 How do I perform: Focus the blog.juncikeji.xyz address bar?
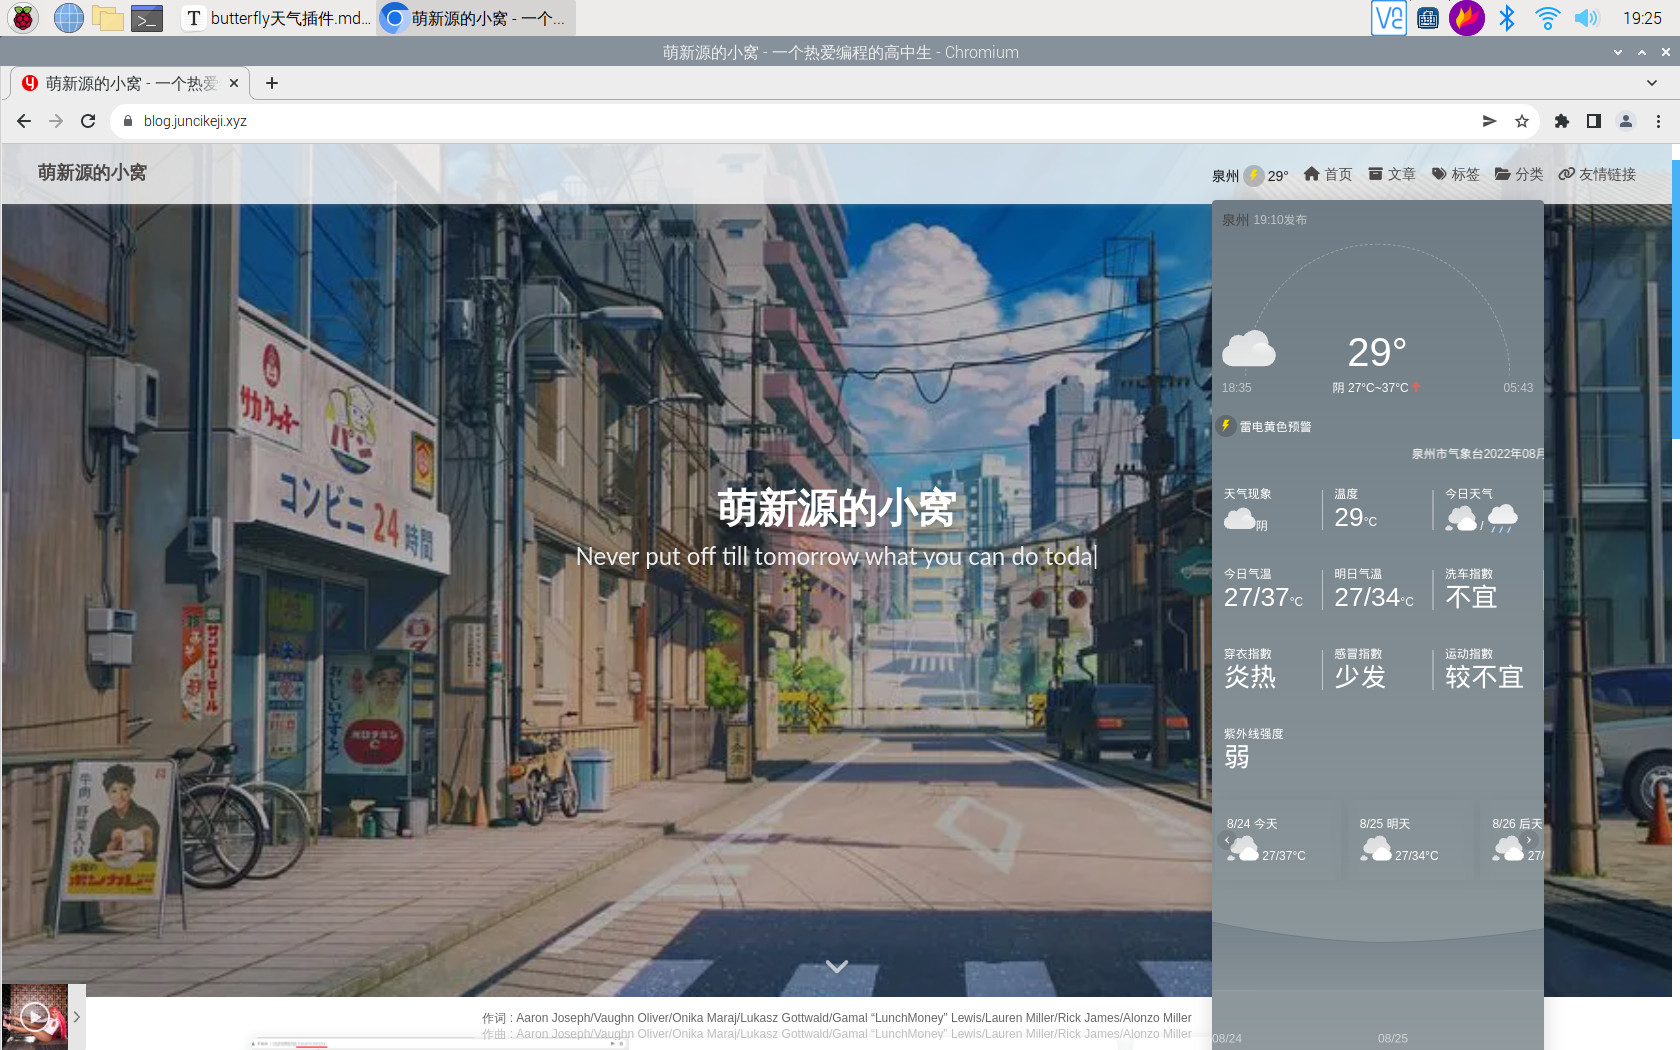(x=800, y=121)
